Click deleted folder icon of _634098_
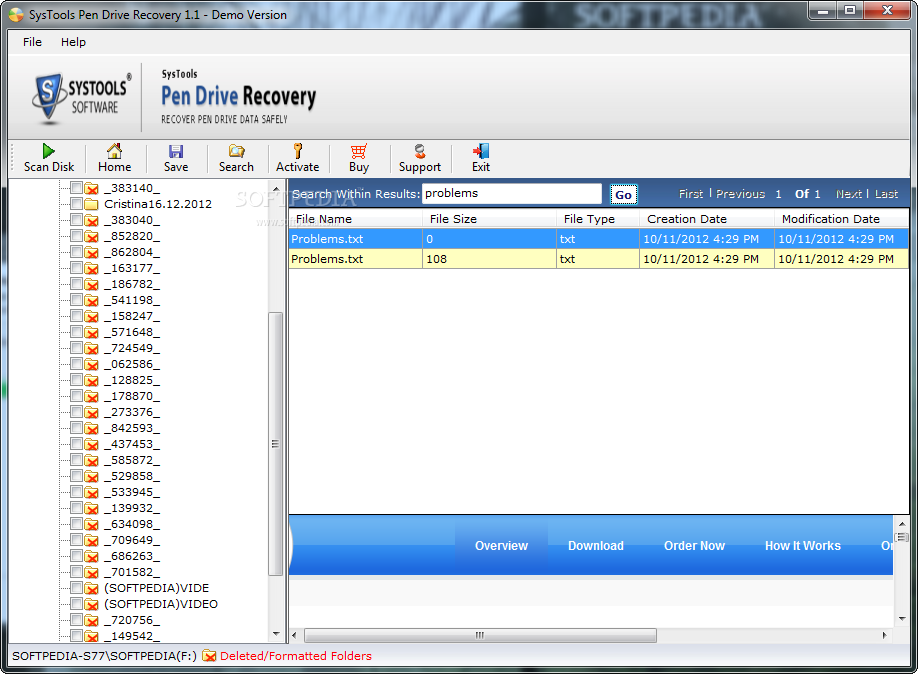This screenshot has height=674, width=918. pyautogui.click(x=91, y=524)
